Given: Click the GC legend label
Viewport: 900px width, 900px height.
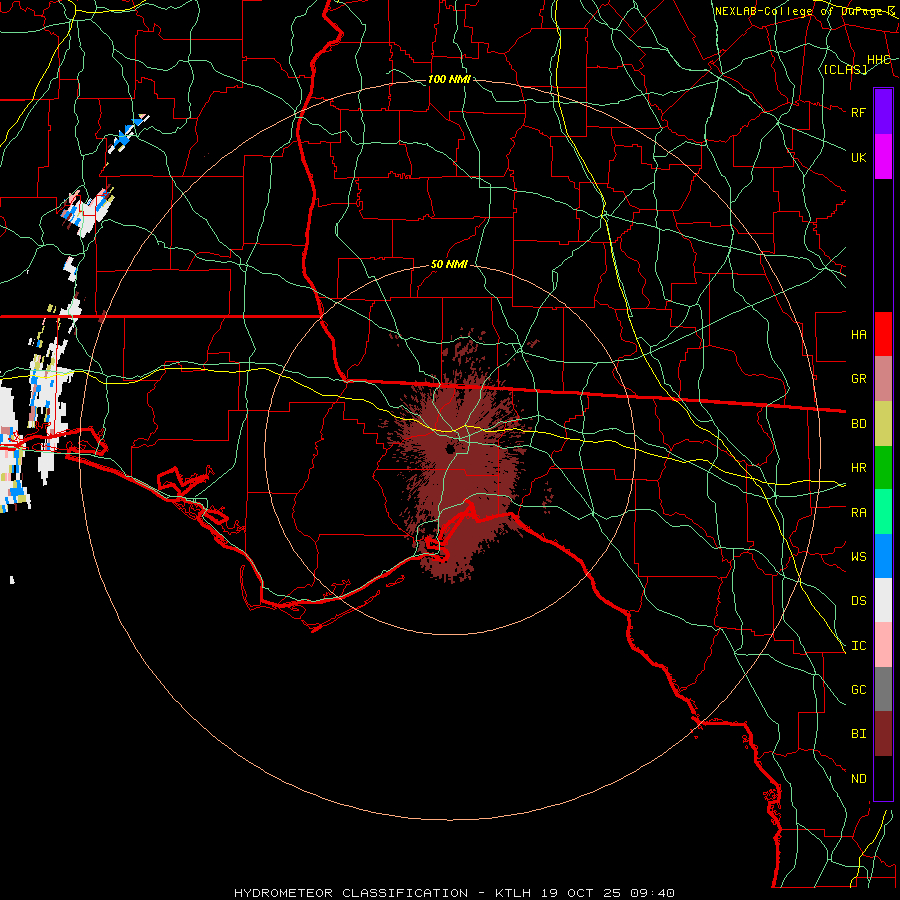Looking at the screenshot, I should click(859, 690).
